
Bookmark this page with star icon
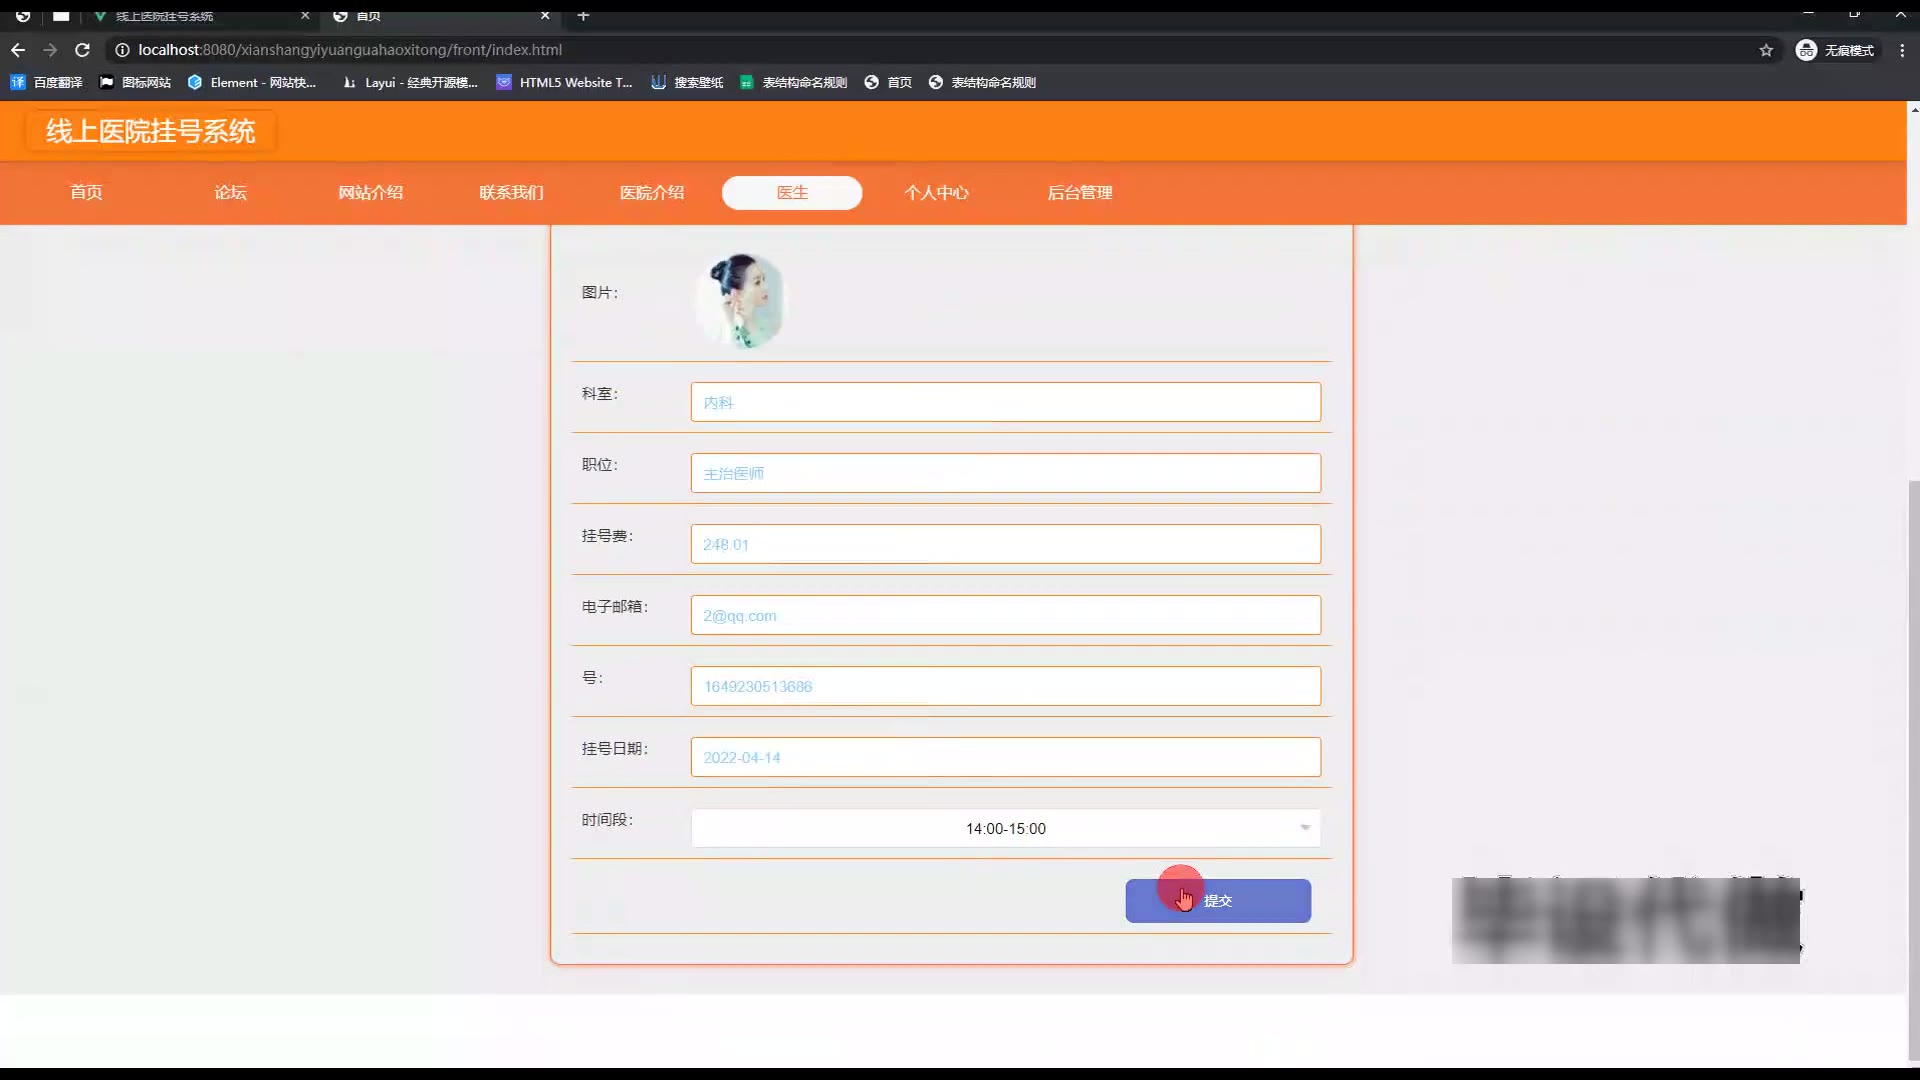[x=1766, y=50]
